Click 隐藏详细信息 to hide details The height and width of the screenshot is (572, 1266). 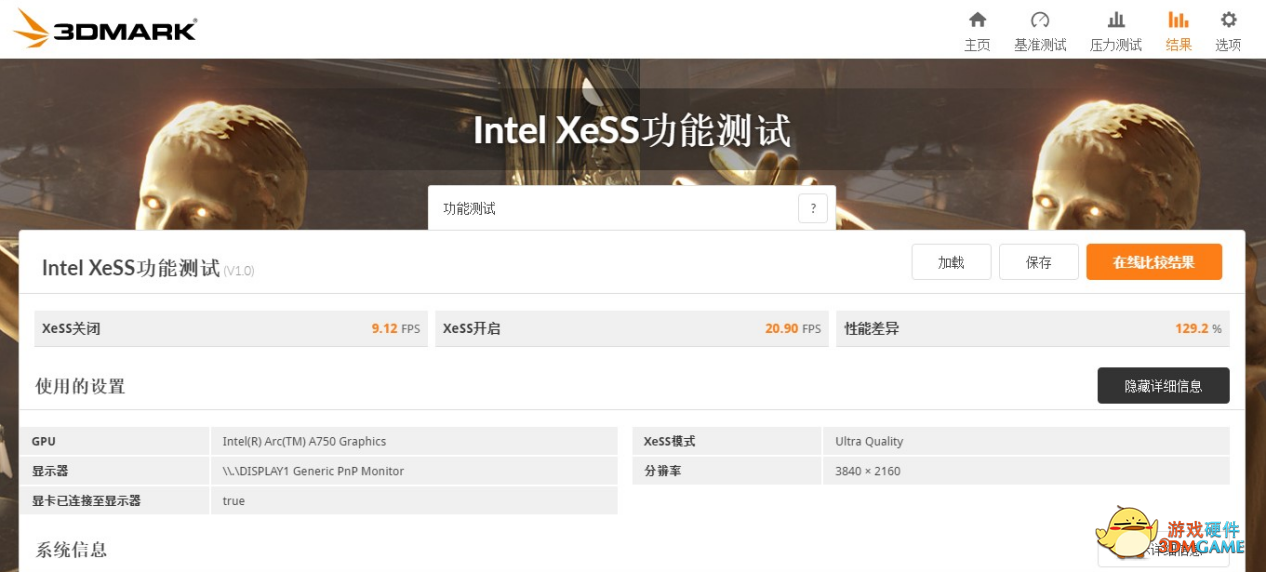point(1163,385)
